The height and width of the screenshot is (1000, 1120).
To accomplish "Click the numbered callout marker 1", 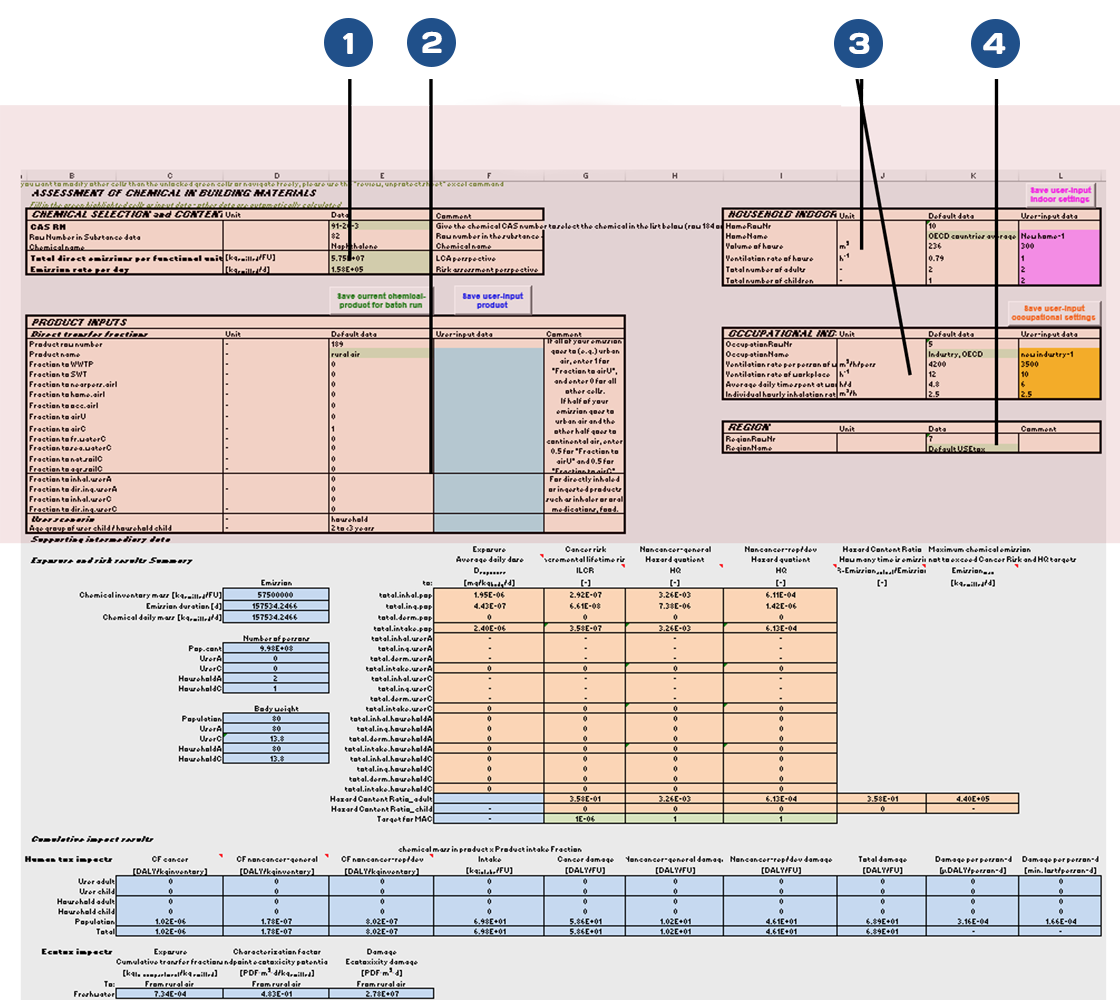I will click(x=348, y=43).
